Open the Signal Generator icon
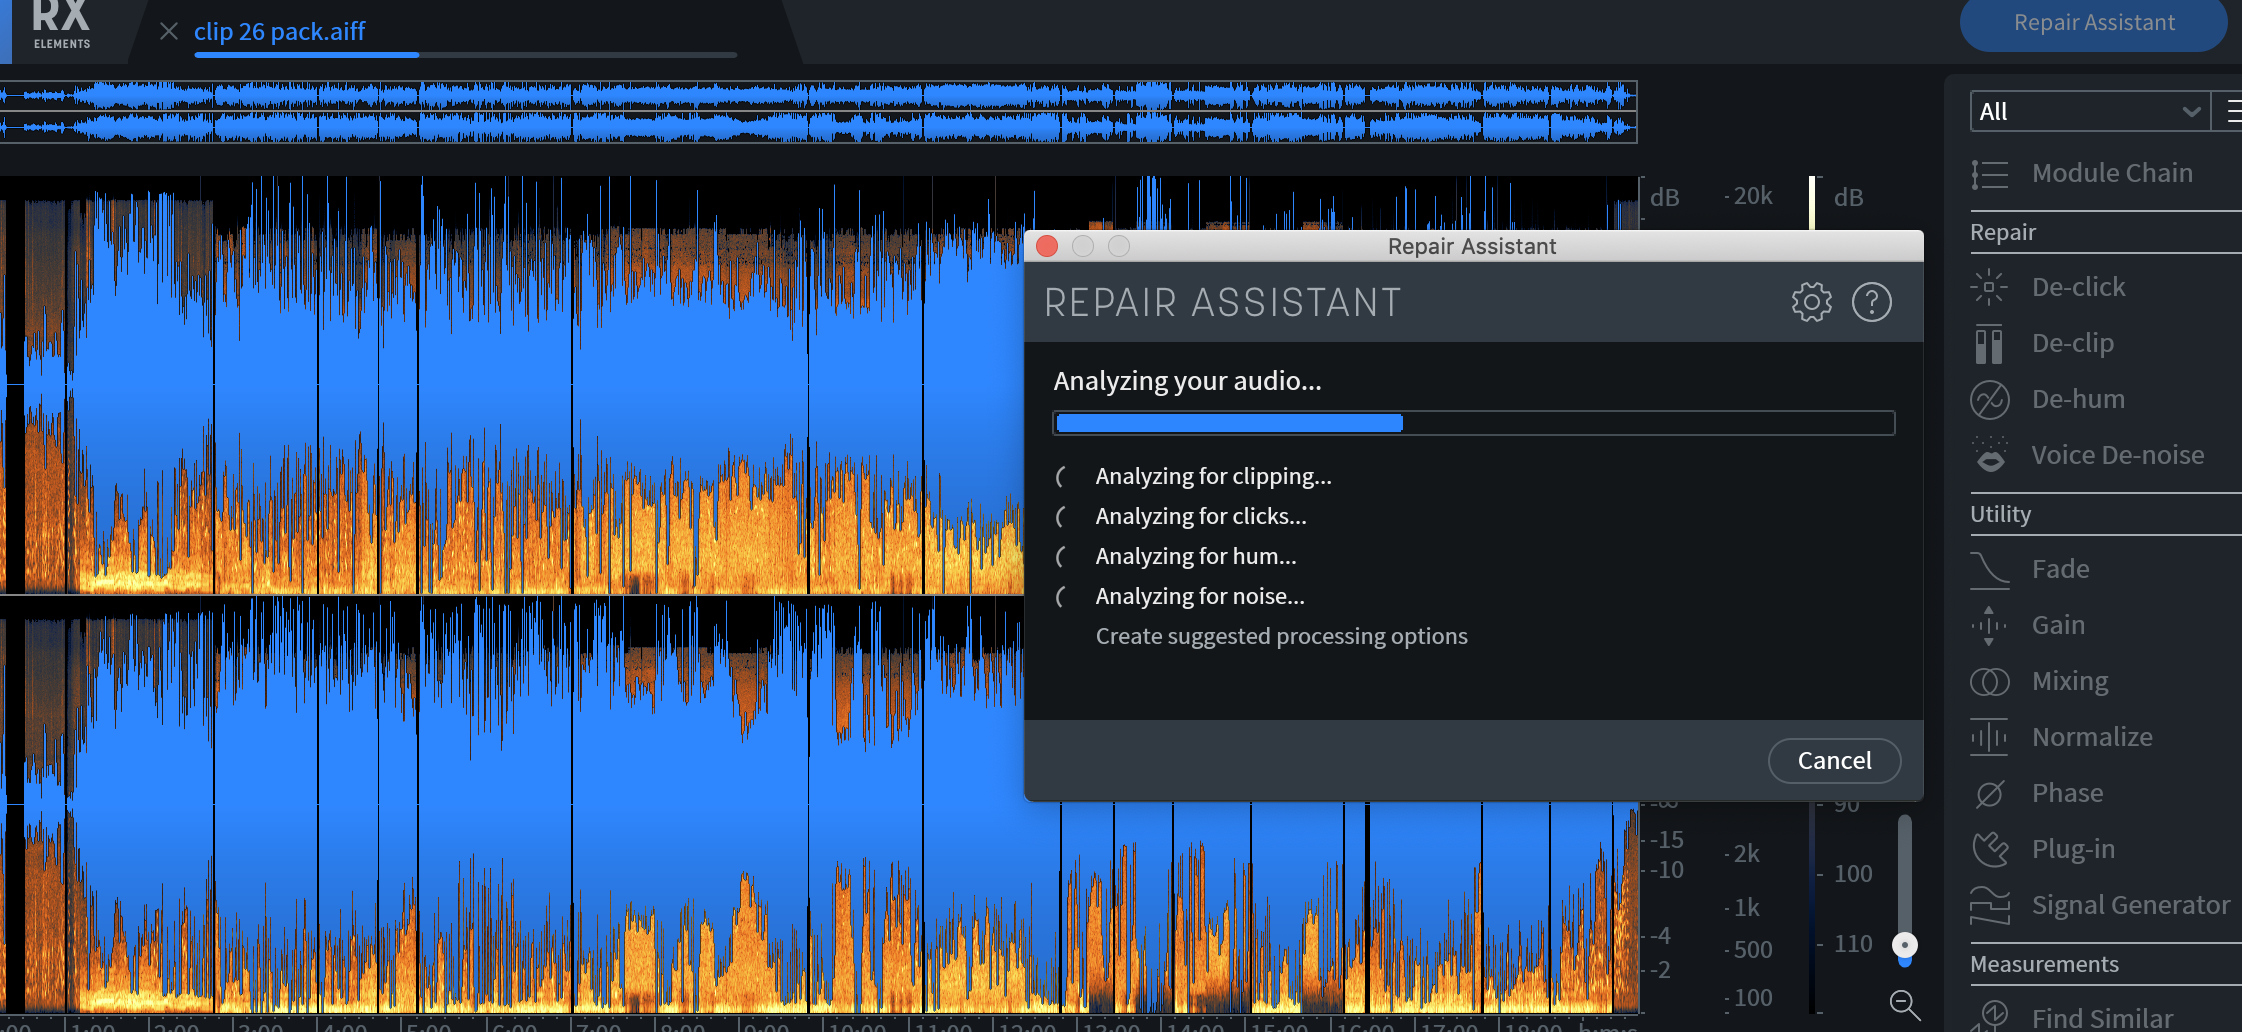Image resolution: width=2242 pixels, height=1032 pixels. tap(1989, 905)
